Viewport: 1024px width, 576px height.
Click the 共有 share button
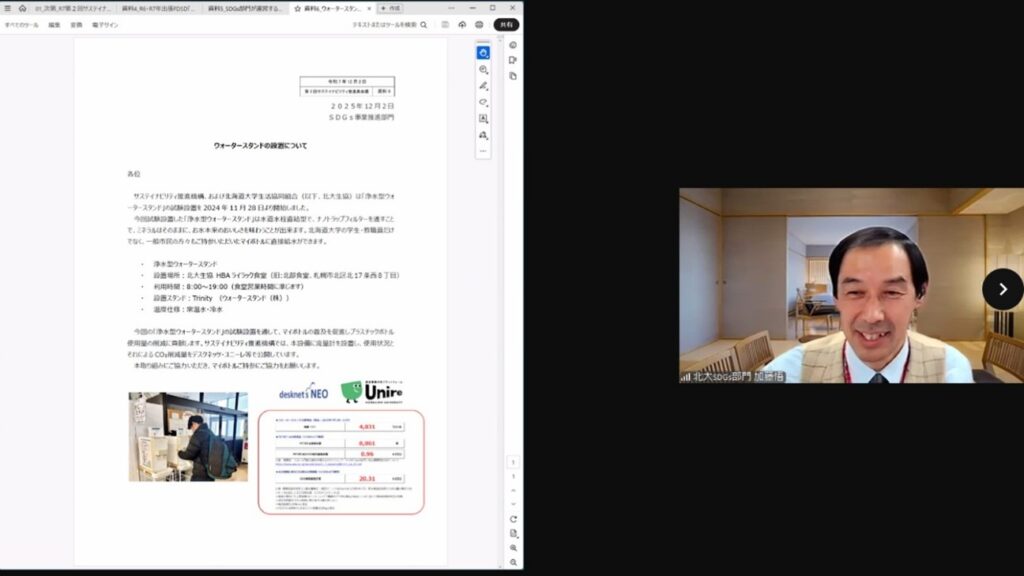pos(506,24)
